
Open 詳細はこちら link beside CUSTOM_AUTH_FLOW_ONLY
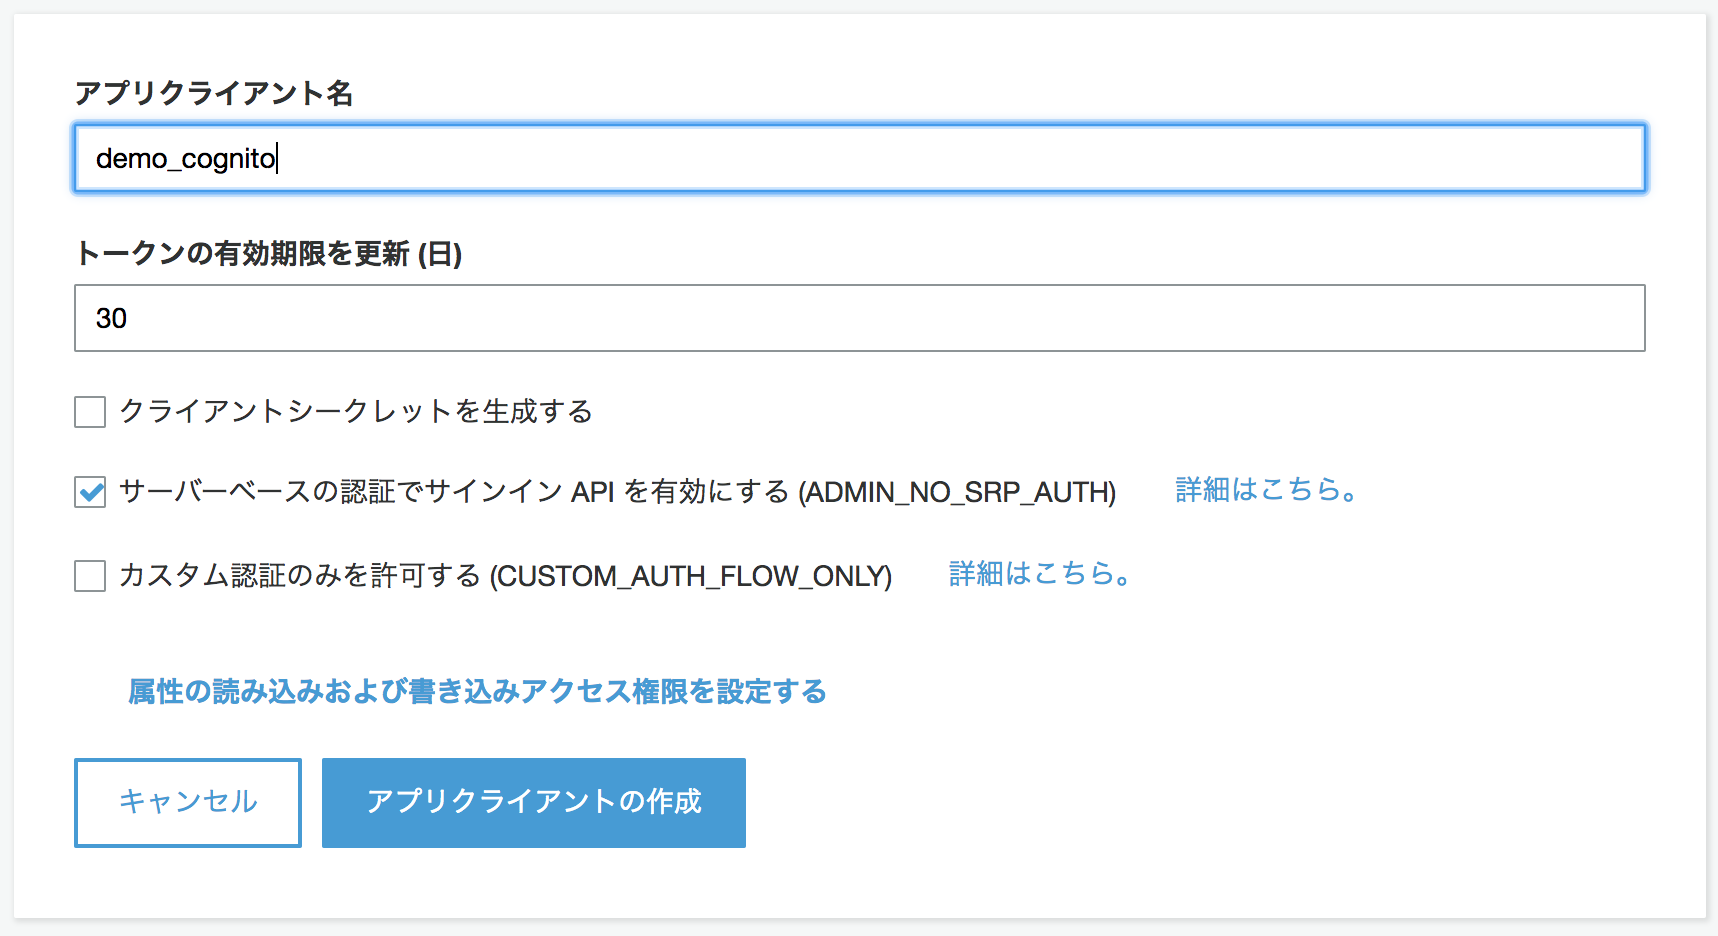1040,574
